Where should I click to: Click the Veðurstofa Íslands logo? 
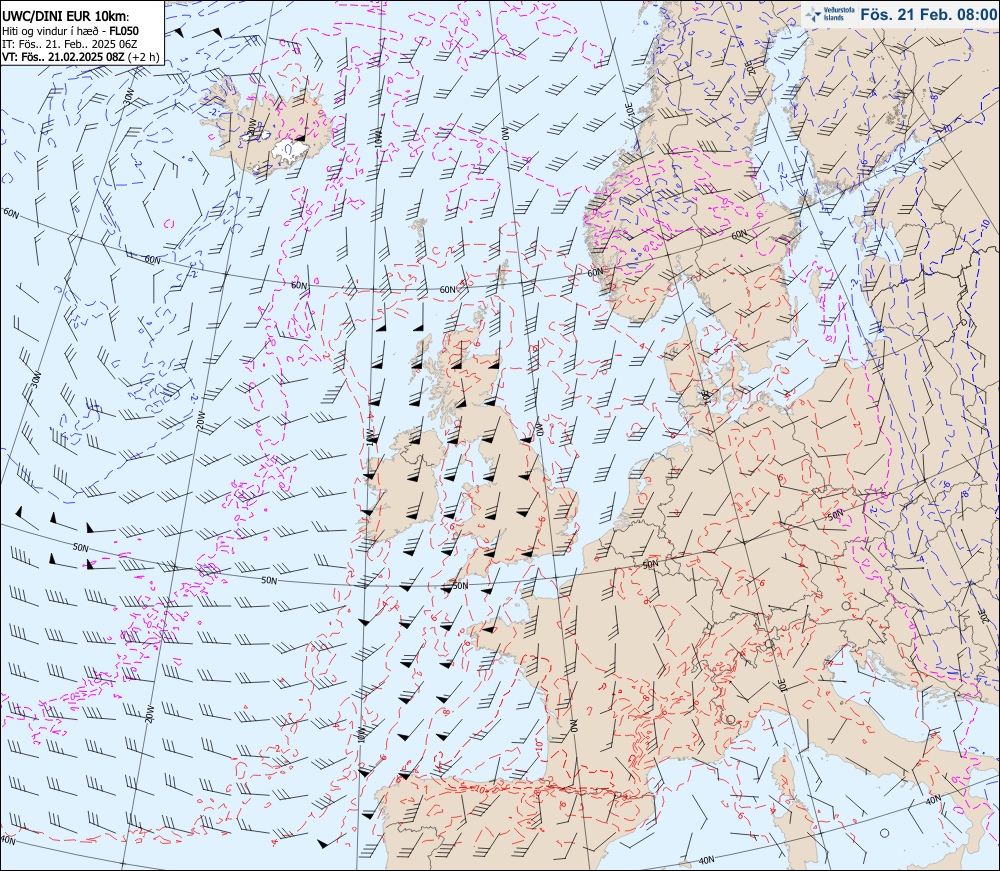tap(830, 14)
